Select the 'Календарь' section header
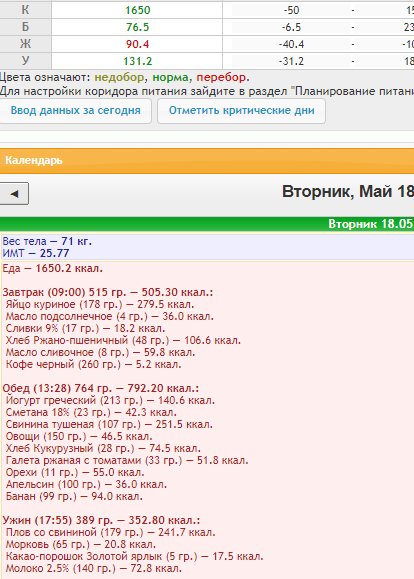This screenshot has width=414, height=579. click(207, 161)
